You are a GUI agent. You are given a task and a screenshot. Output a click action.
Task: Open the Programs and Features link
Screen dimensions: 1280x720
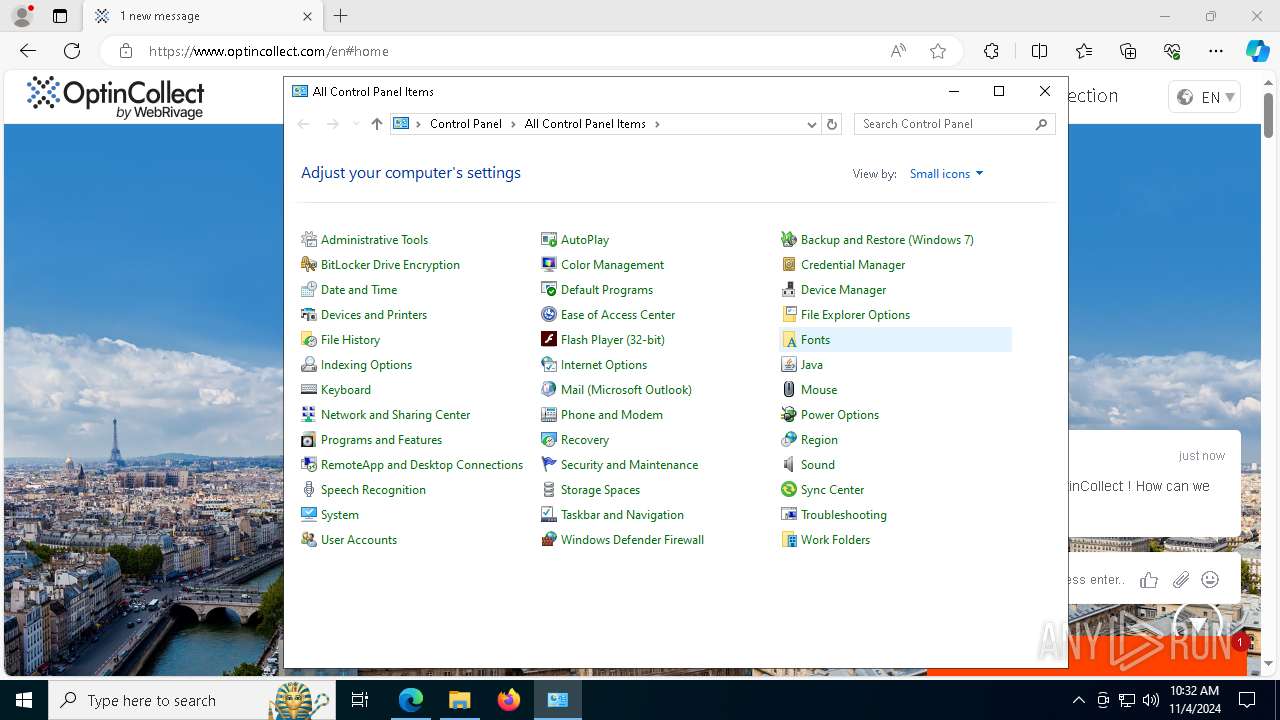381,440
